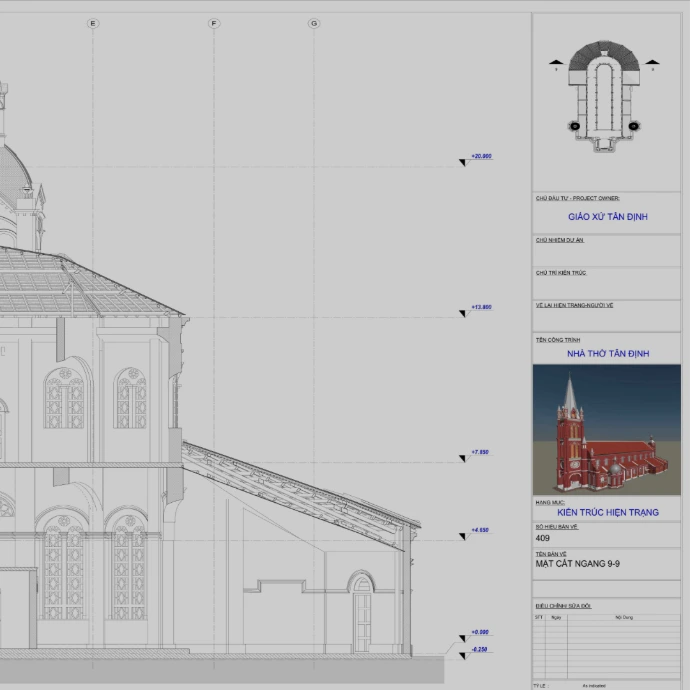Click drawing number '409'
Screen dimensions: 690x690
click(x=543, y=538)
